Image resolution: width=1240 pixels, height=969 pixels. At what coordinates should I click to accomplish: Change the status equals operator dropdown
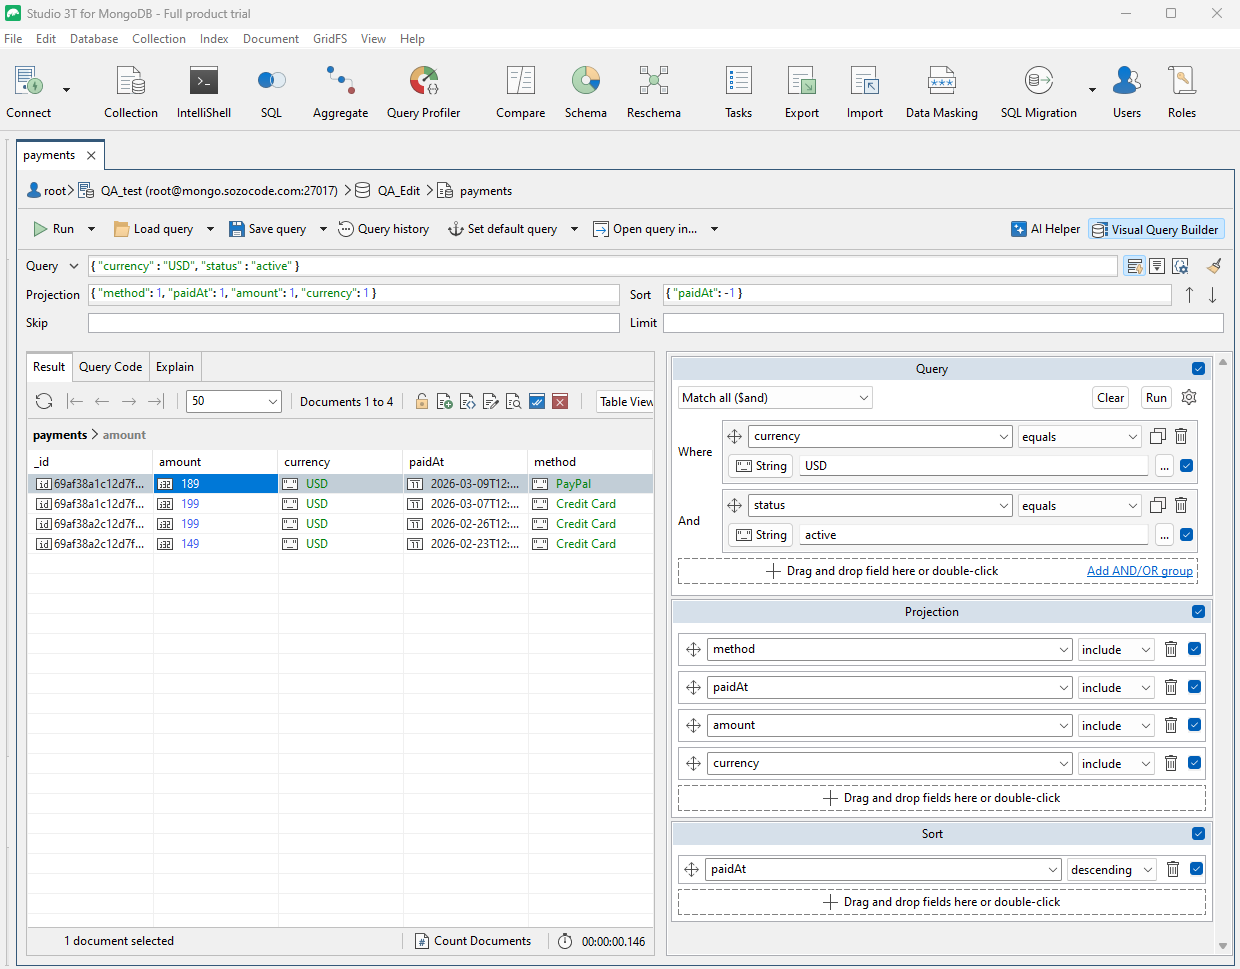[x=1080, y=505]
